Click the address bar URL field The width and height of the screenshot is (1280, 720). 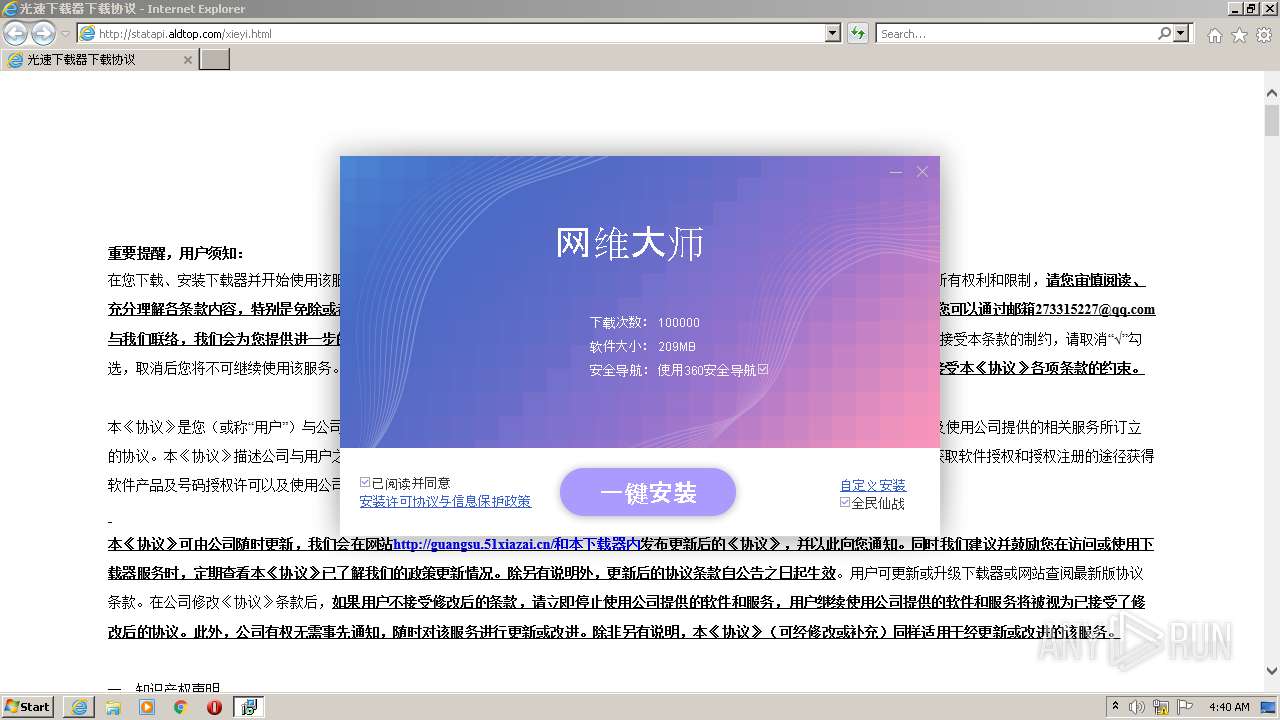point(452,34)
